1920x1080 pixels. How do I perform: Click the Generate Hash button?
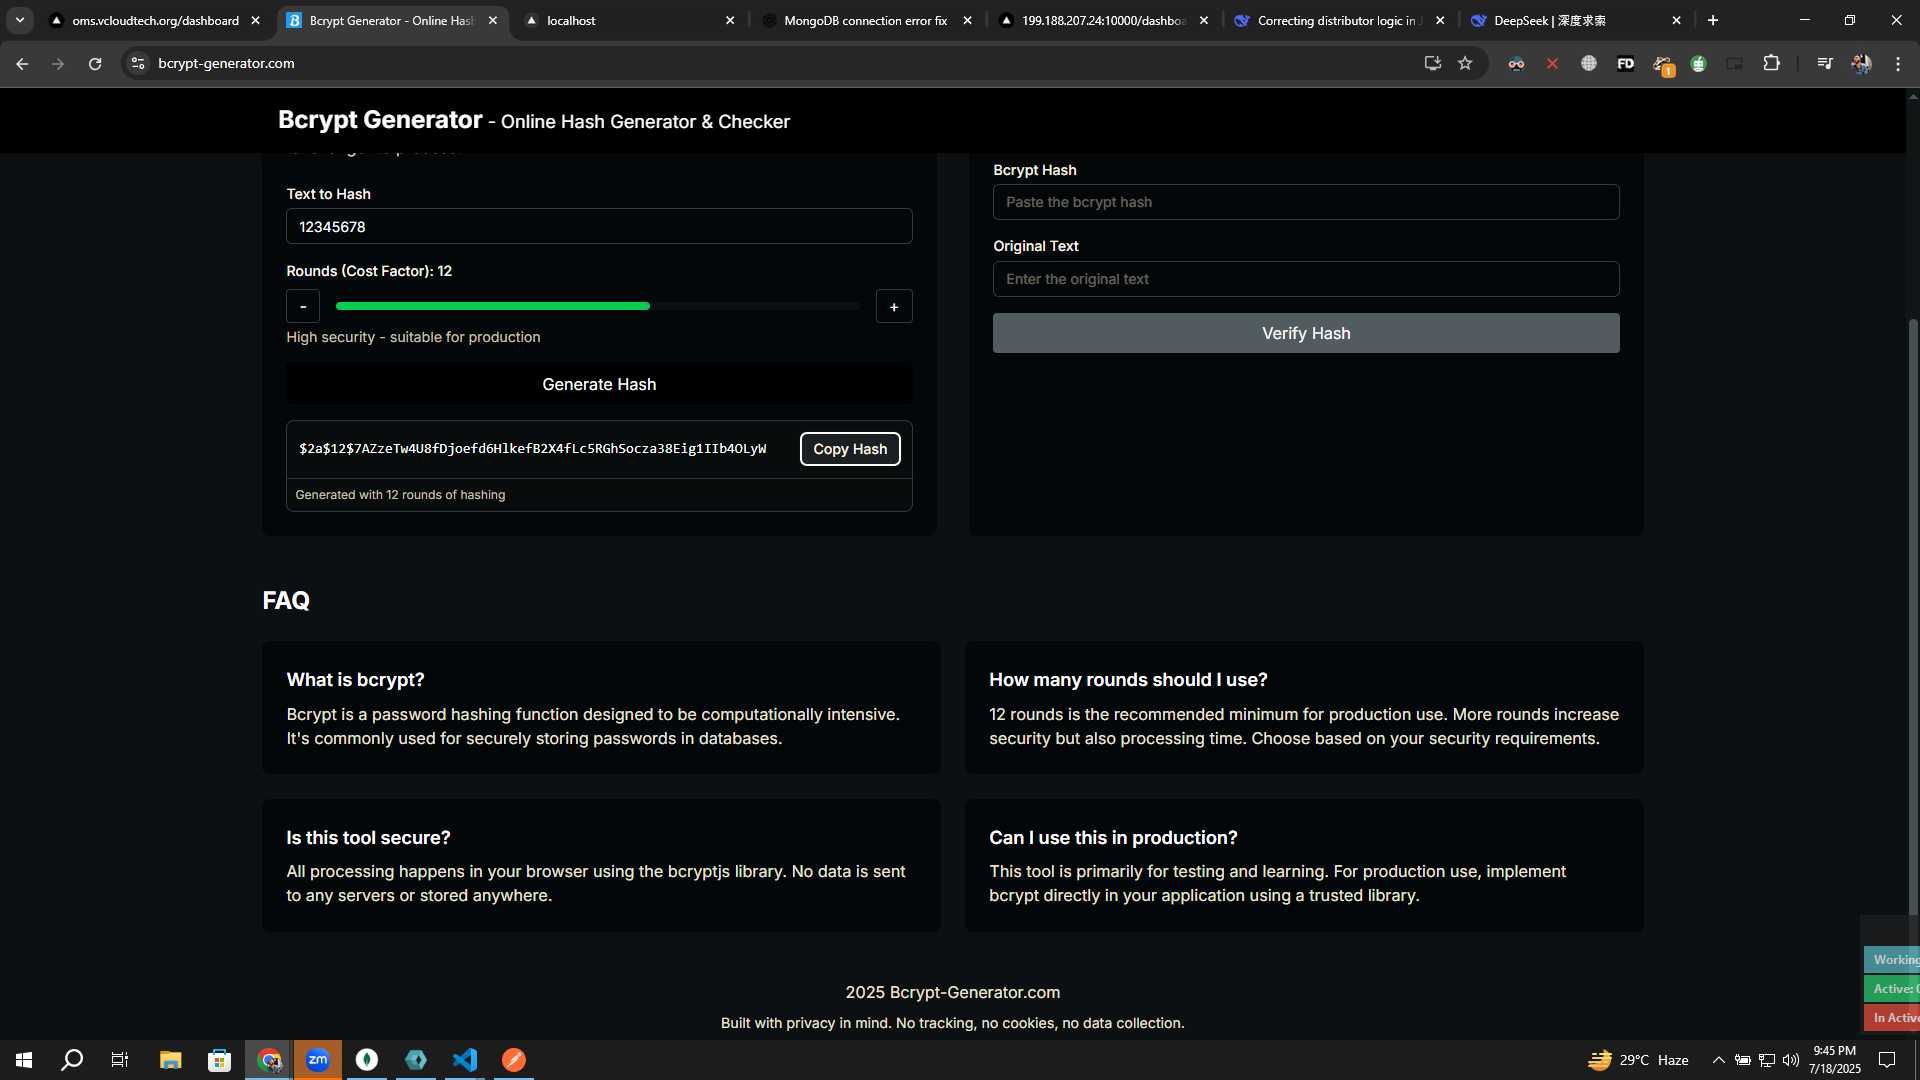[599, 384]
